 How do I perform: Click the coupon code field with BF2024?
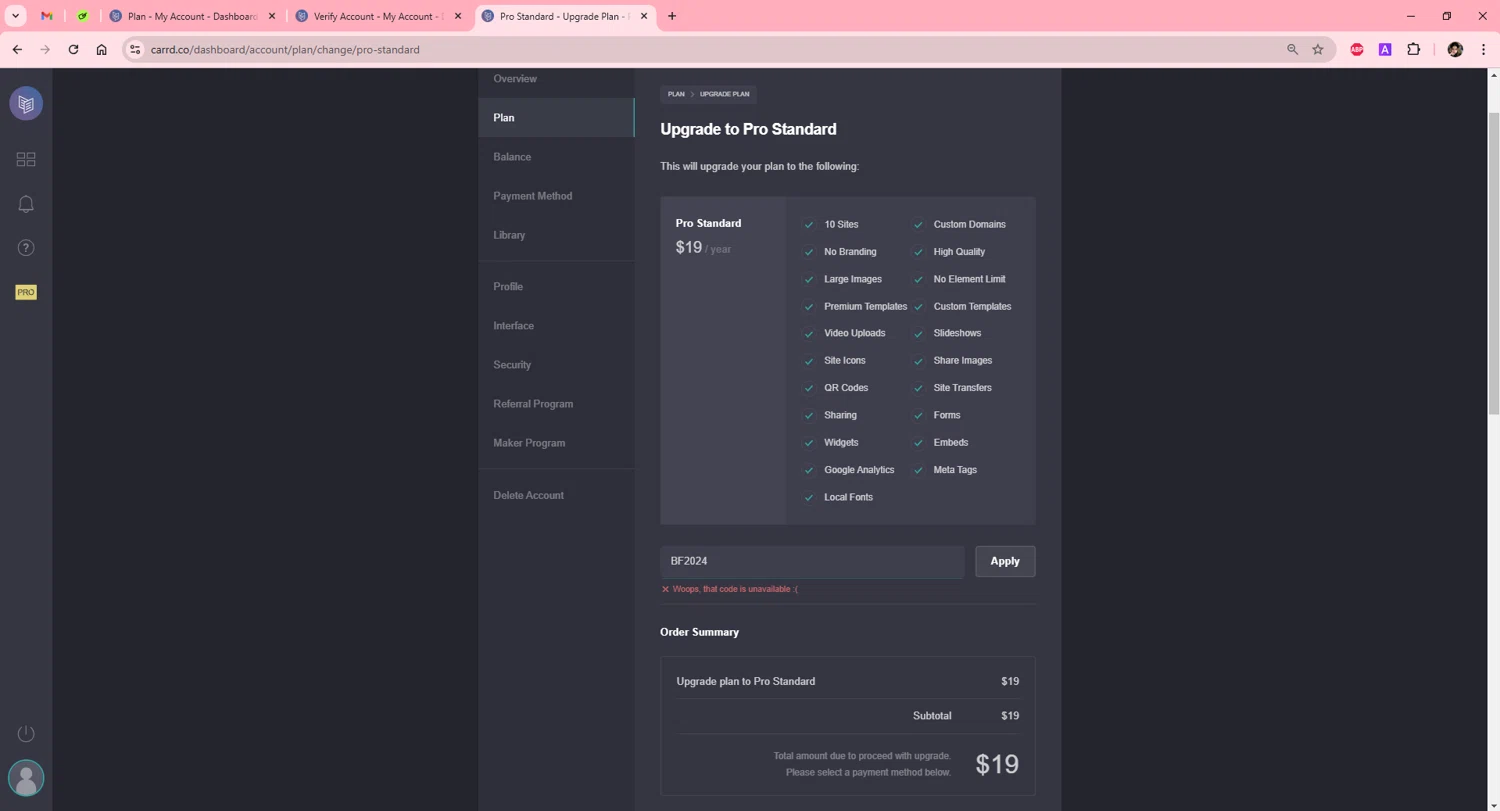tap(812, 561)
